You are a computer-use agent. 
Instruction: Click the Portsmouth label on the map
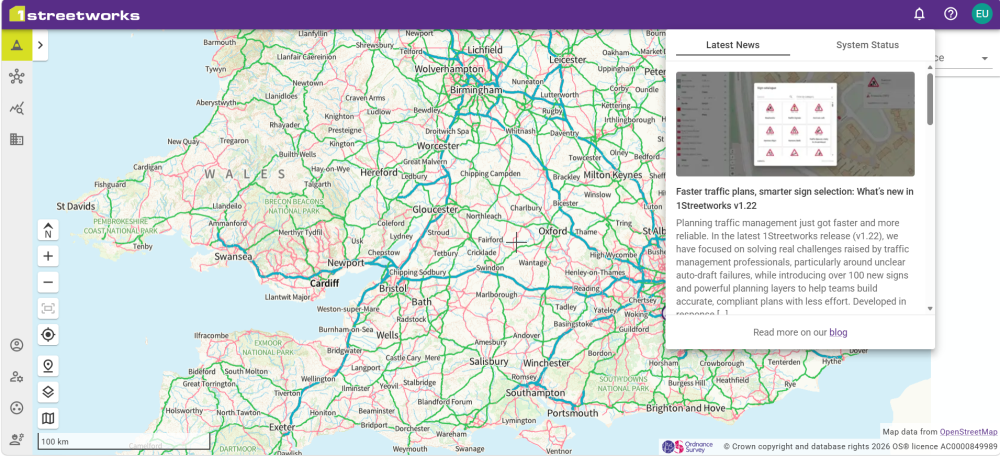pos(575,413)
